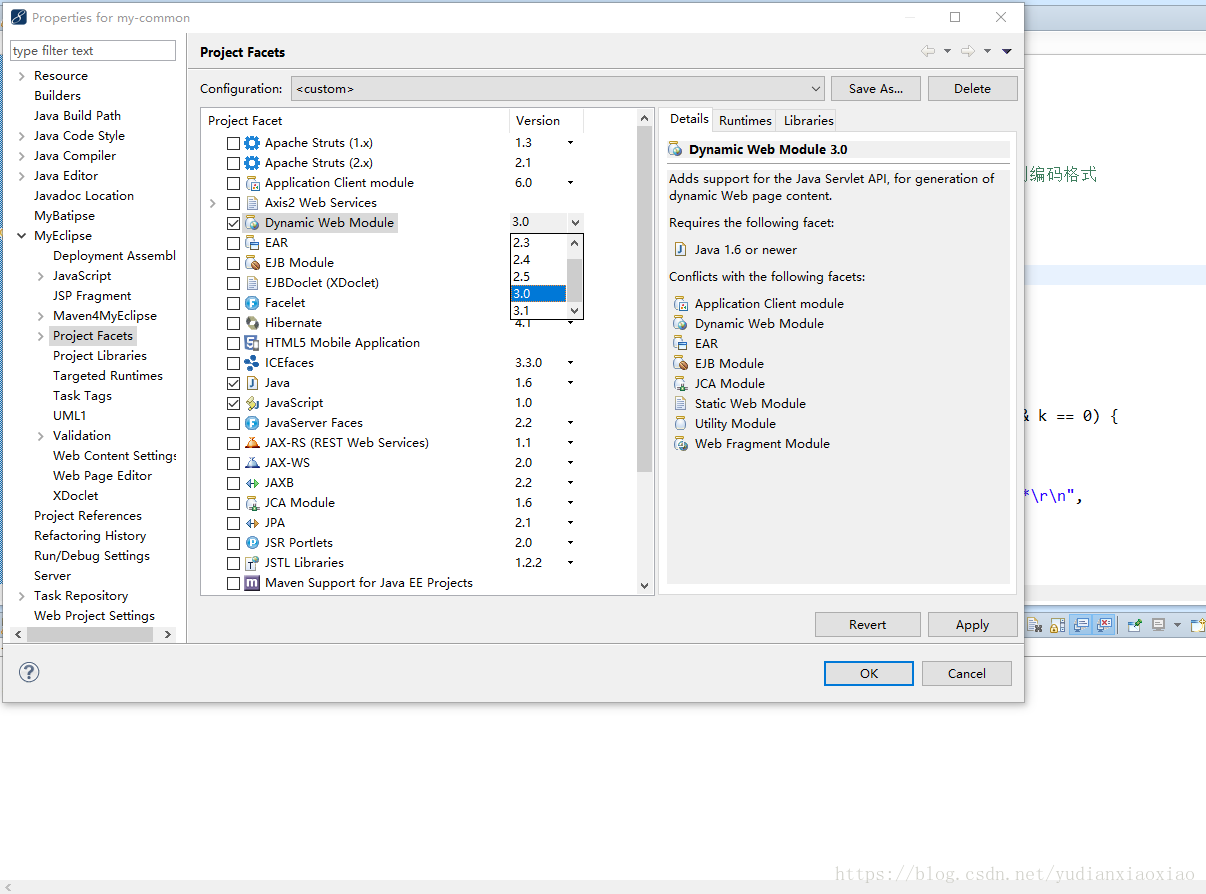Select the Details tab
Screen dimensions: 1206x894
(x=689, y=119)
